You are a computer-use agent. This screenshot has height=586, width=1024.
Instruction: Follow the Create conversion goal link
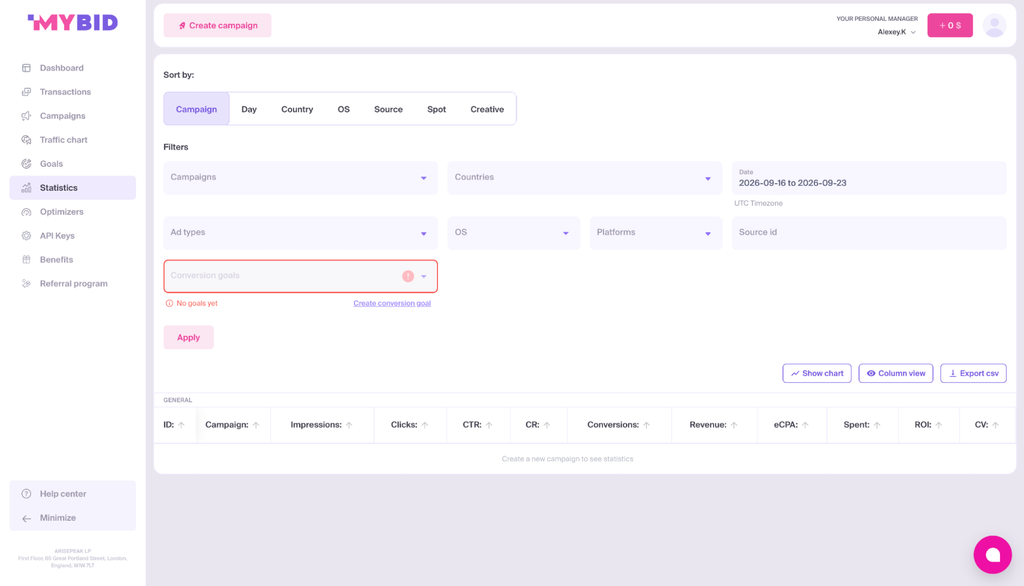coord(392,303)
